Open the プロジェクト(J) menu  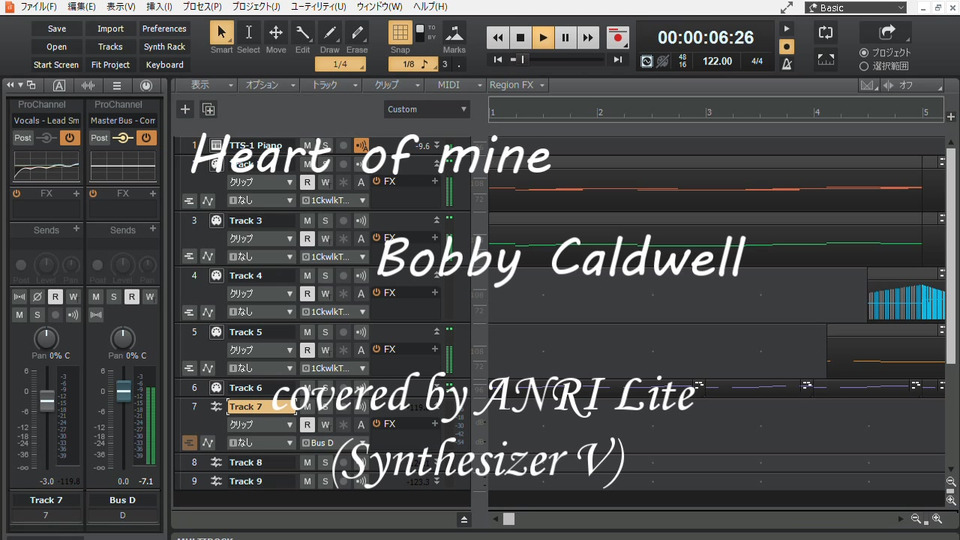256,7
